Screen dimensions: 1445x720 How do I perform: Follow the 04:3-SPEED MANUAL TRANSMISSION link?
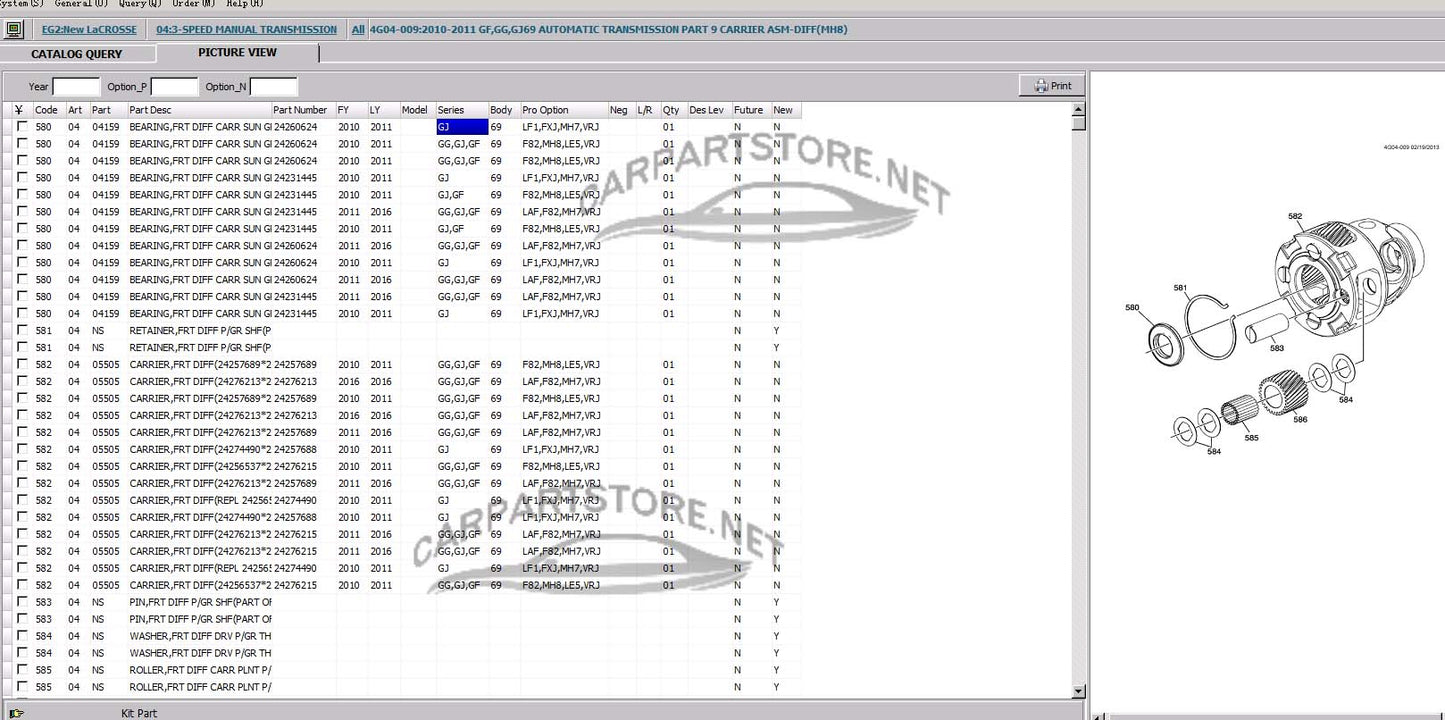[246, 30]
